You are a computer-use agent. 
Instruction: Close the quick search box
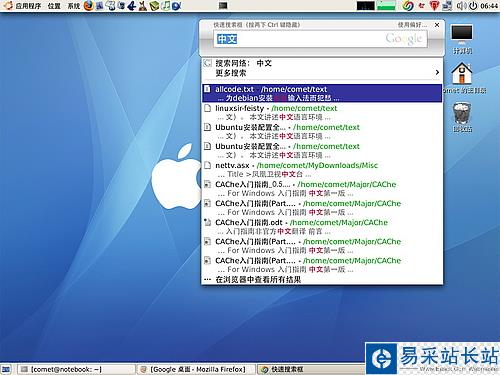click(x=437, y=25)
